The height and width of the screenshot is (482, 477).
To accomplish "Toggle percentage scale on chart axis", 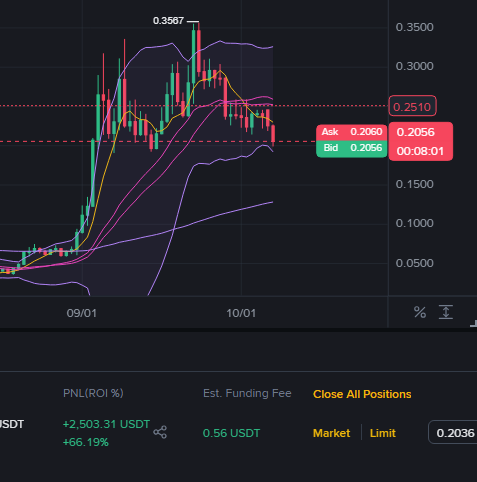I will (420, 313).
